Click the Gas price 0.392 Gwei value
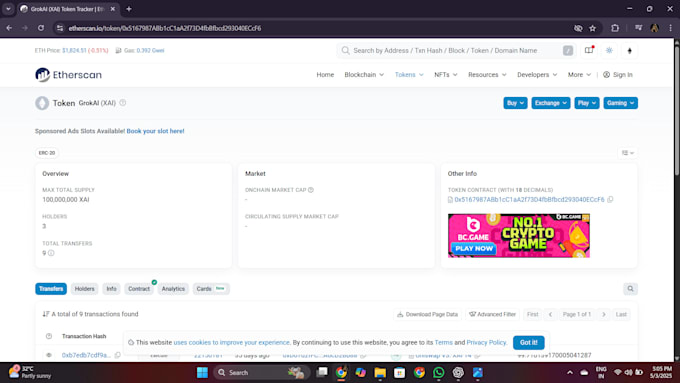Viewport: 680px width, 383px height. [150, 50]
